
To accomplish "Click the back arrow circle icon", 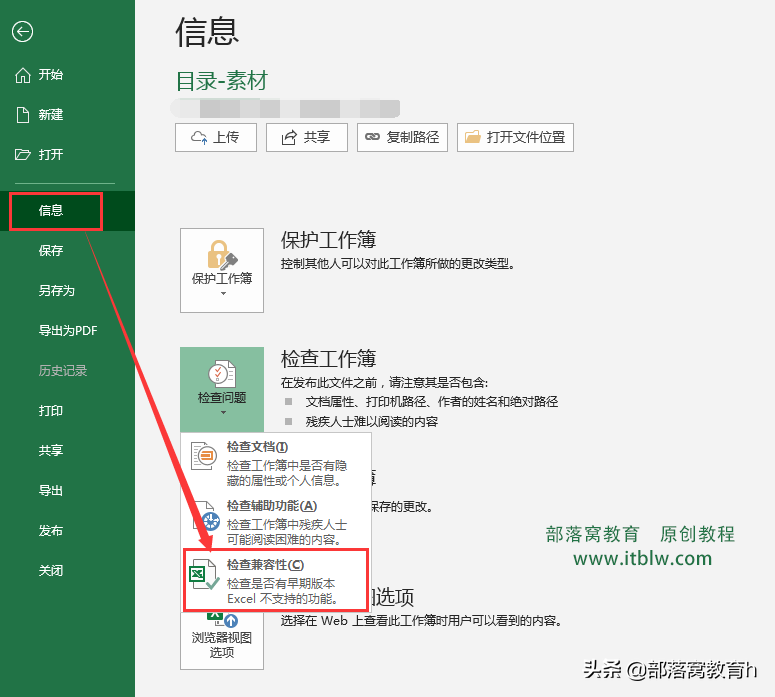I will pyautogui.click(x=22, y=32).
